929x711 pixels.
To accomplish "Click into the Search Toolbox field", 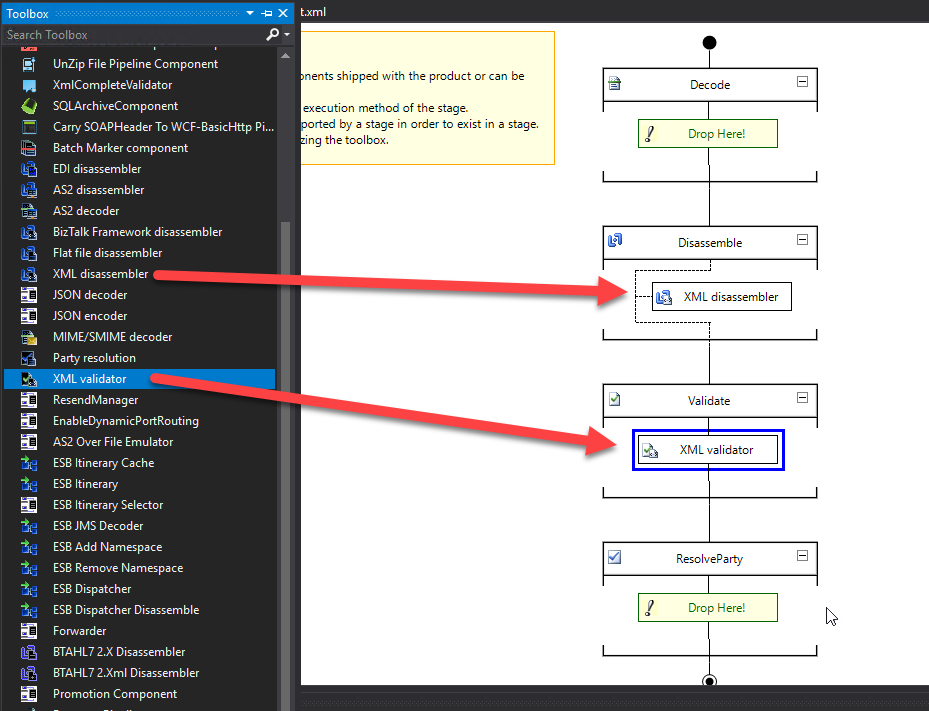I will 130,34.
